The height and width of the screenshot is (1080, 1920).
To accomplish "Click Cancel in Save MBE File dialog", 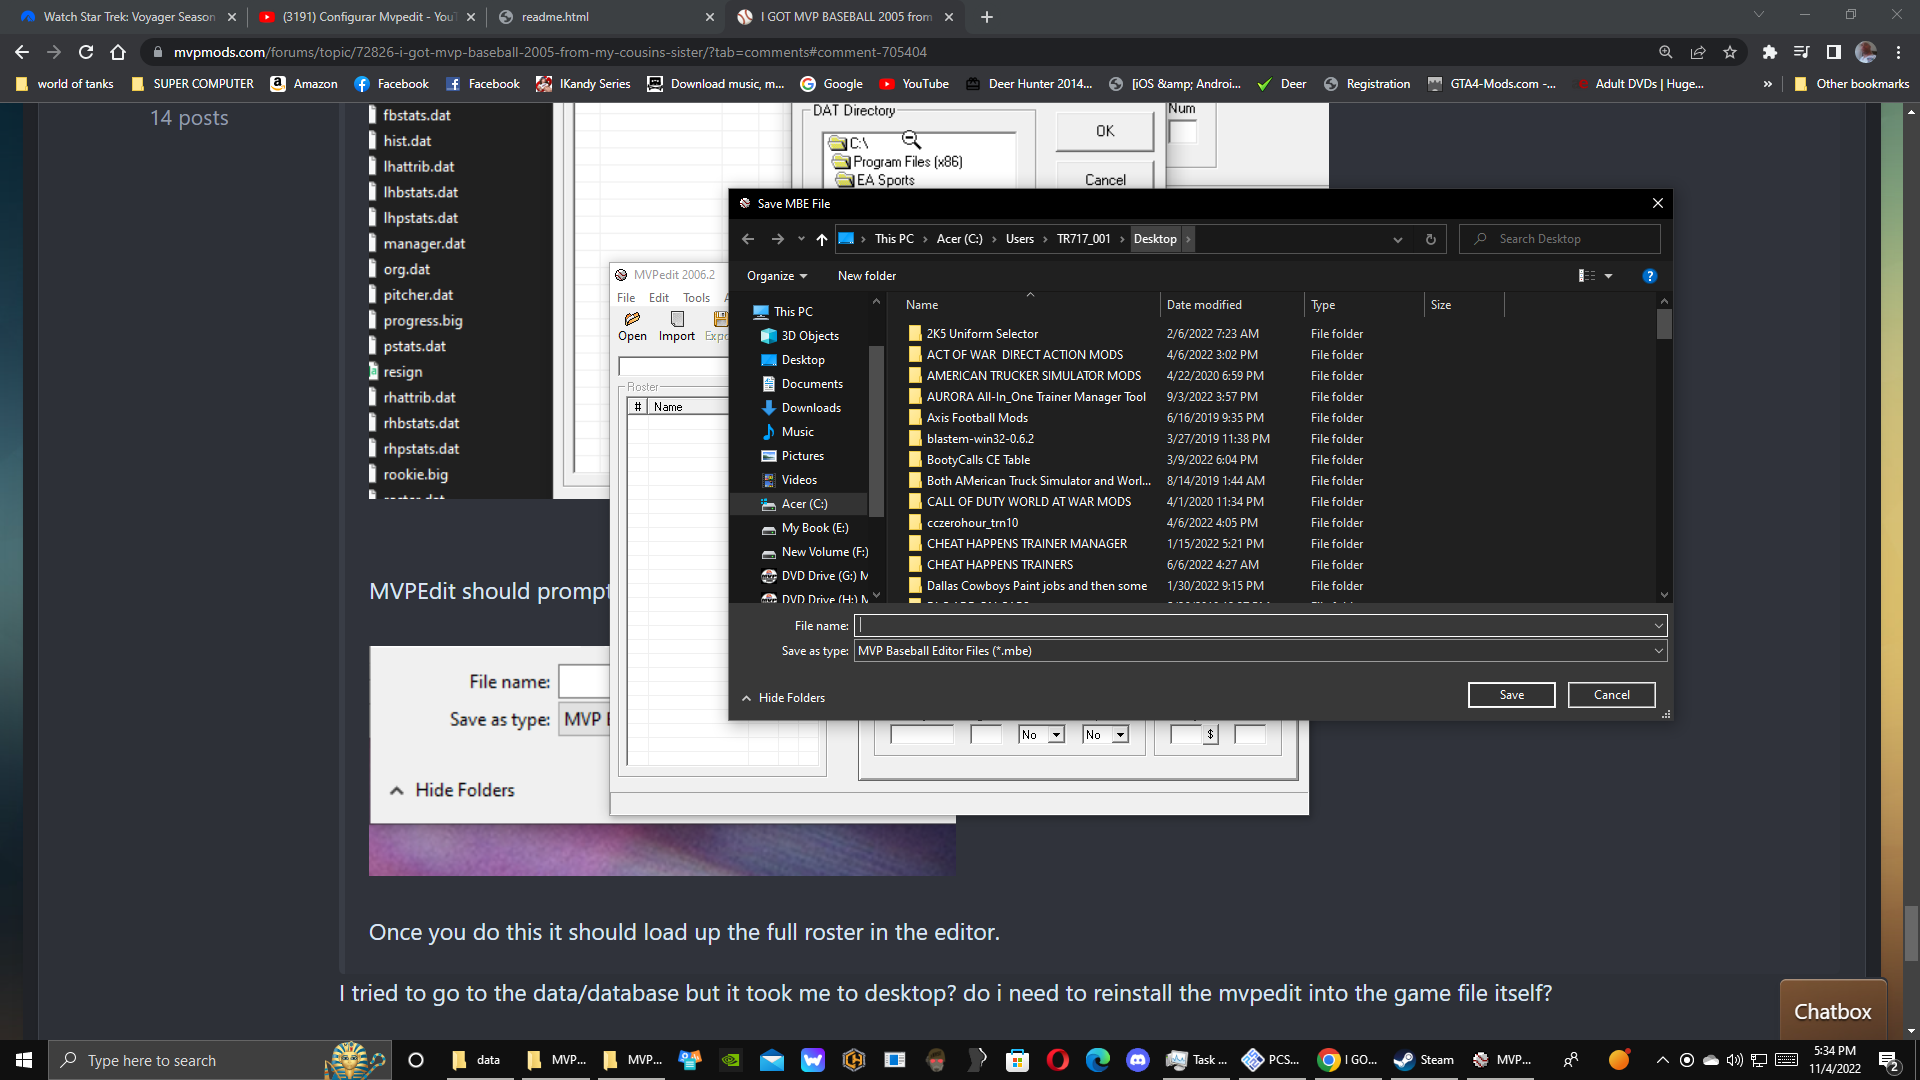I will pyautogui.click(x=1612, y=695).
